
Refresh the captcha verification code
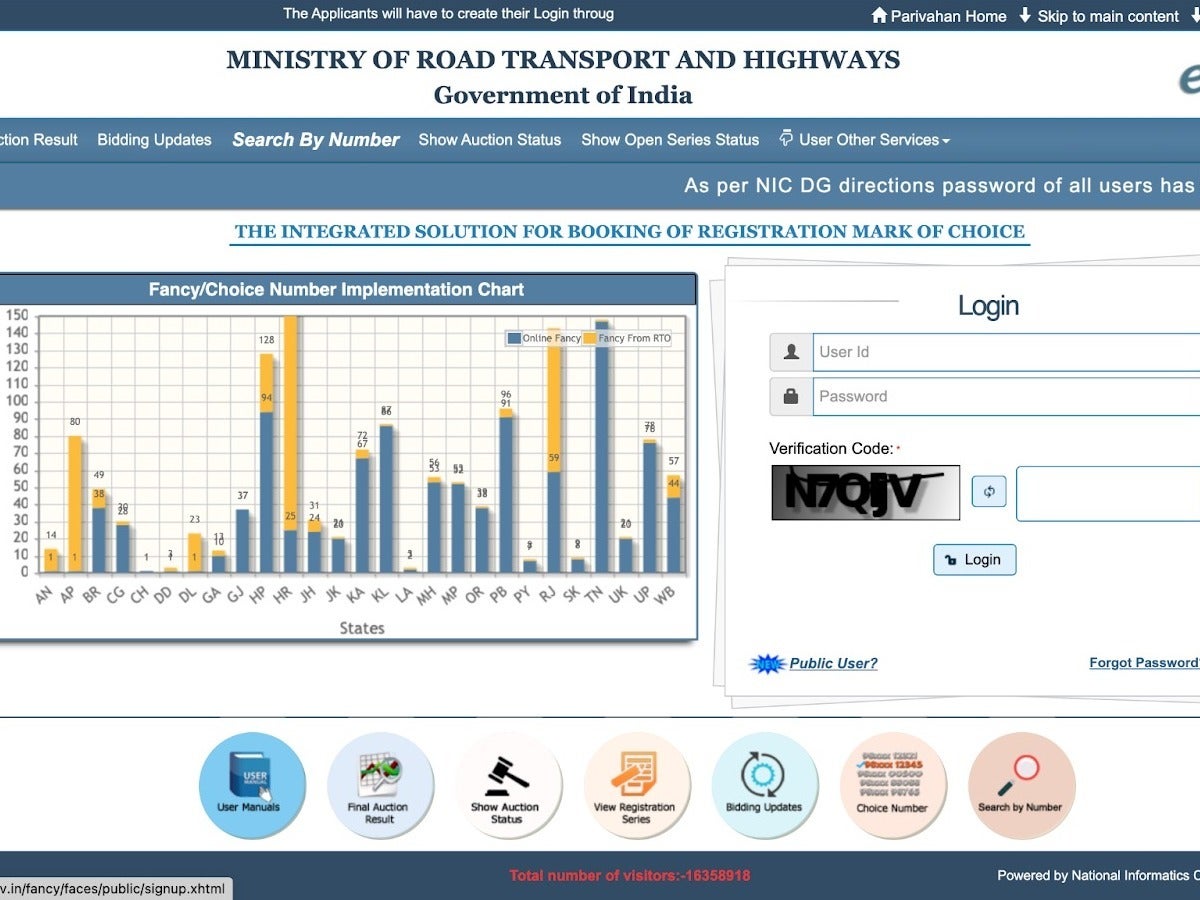(x=989, y=491)
